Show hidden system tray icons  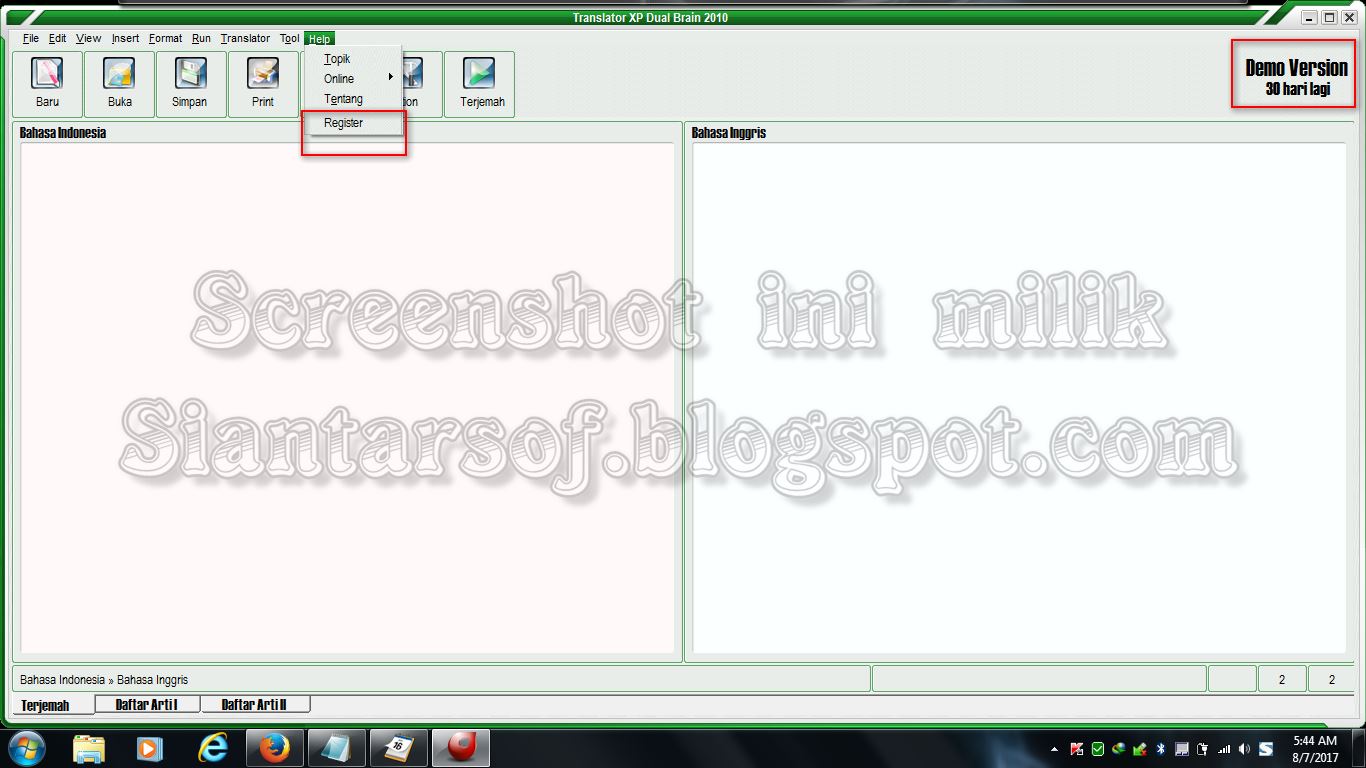pyautogui.click(x=1054, y=749)
